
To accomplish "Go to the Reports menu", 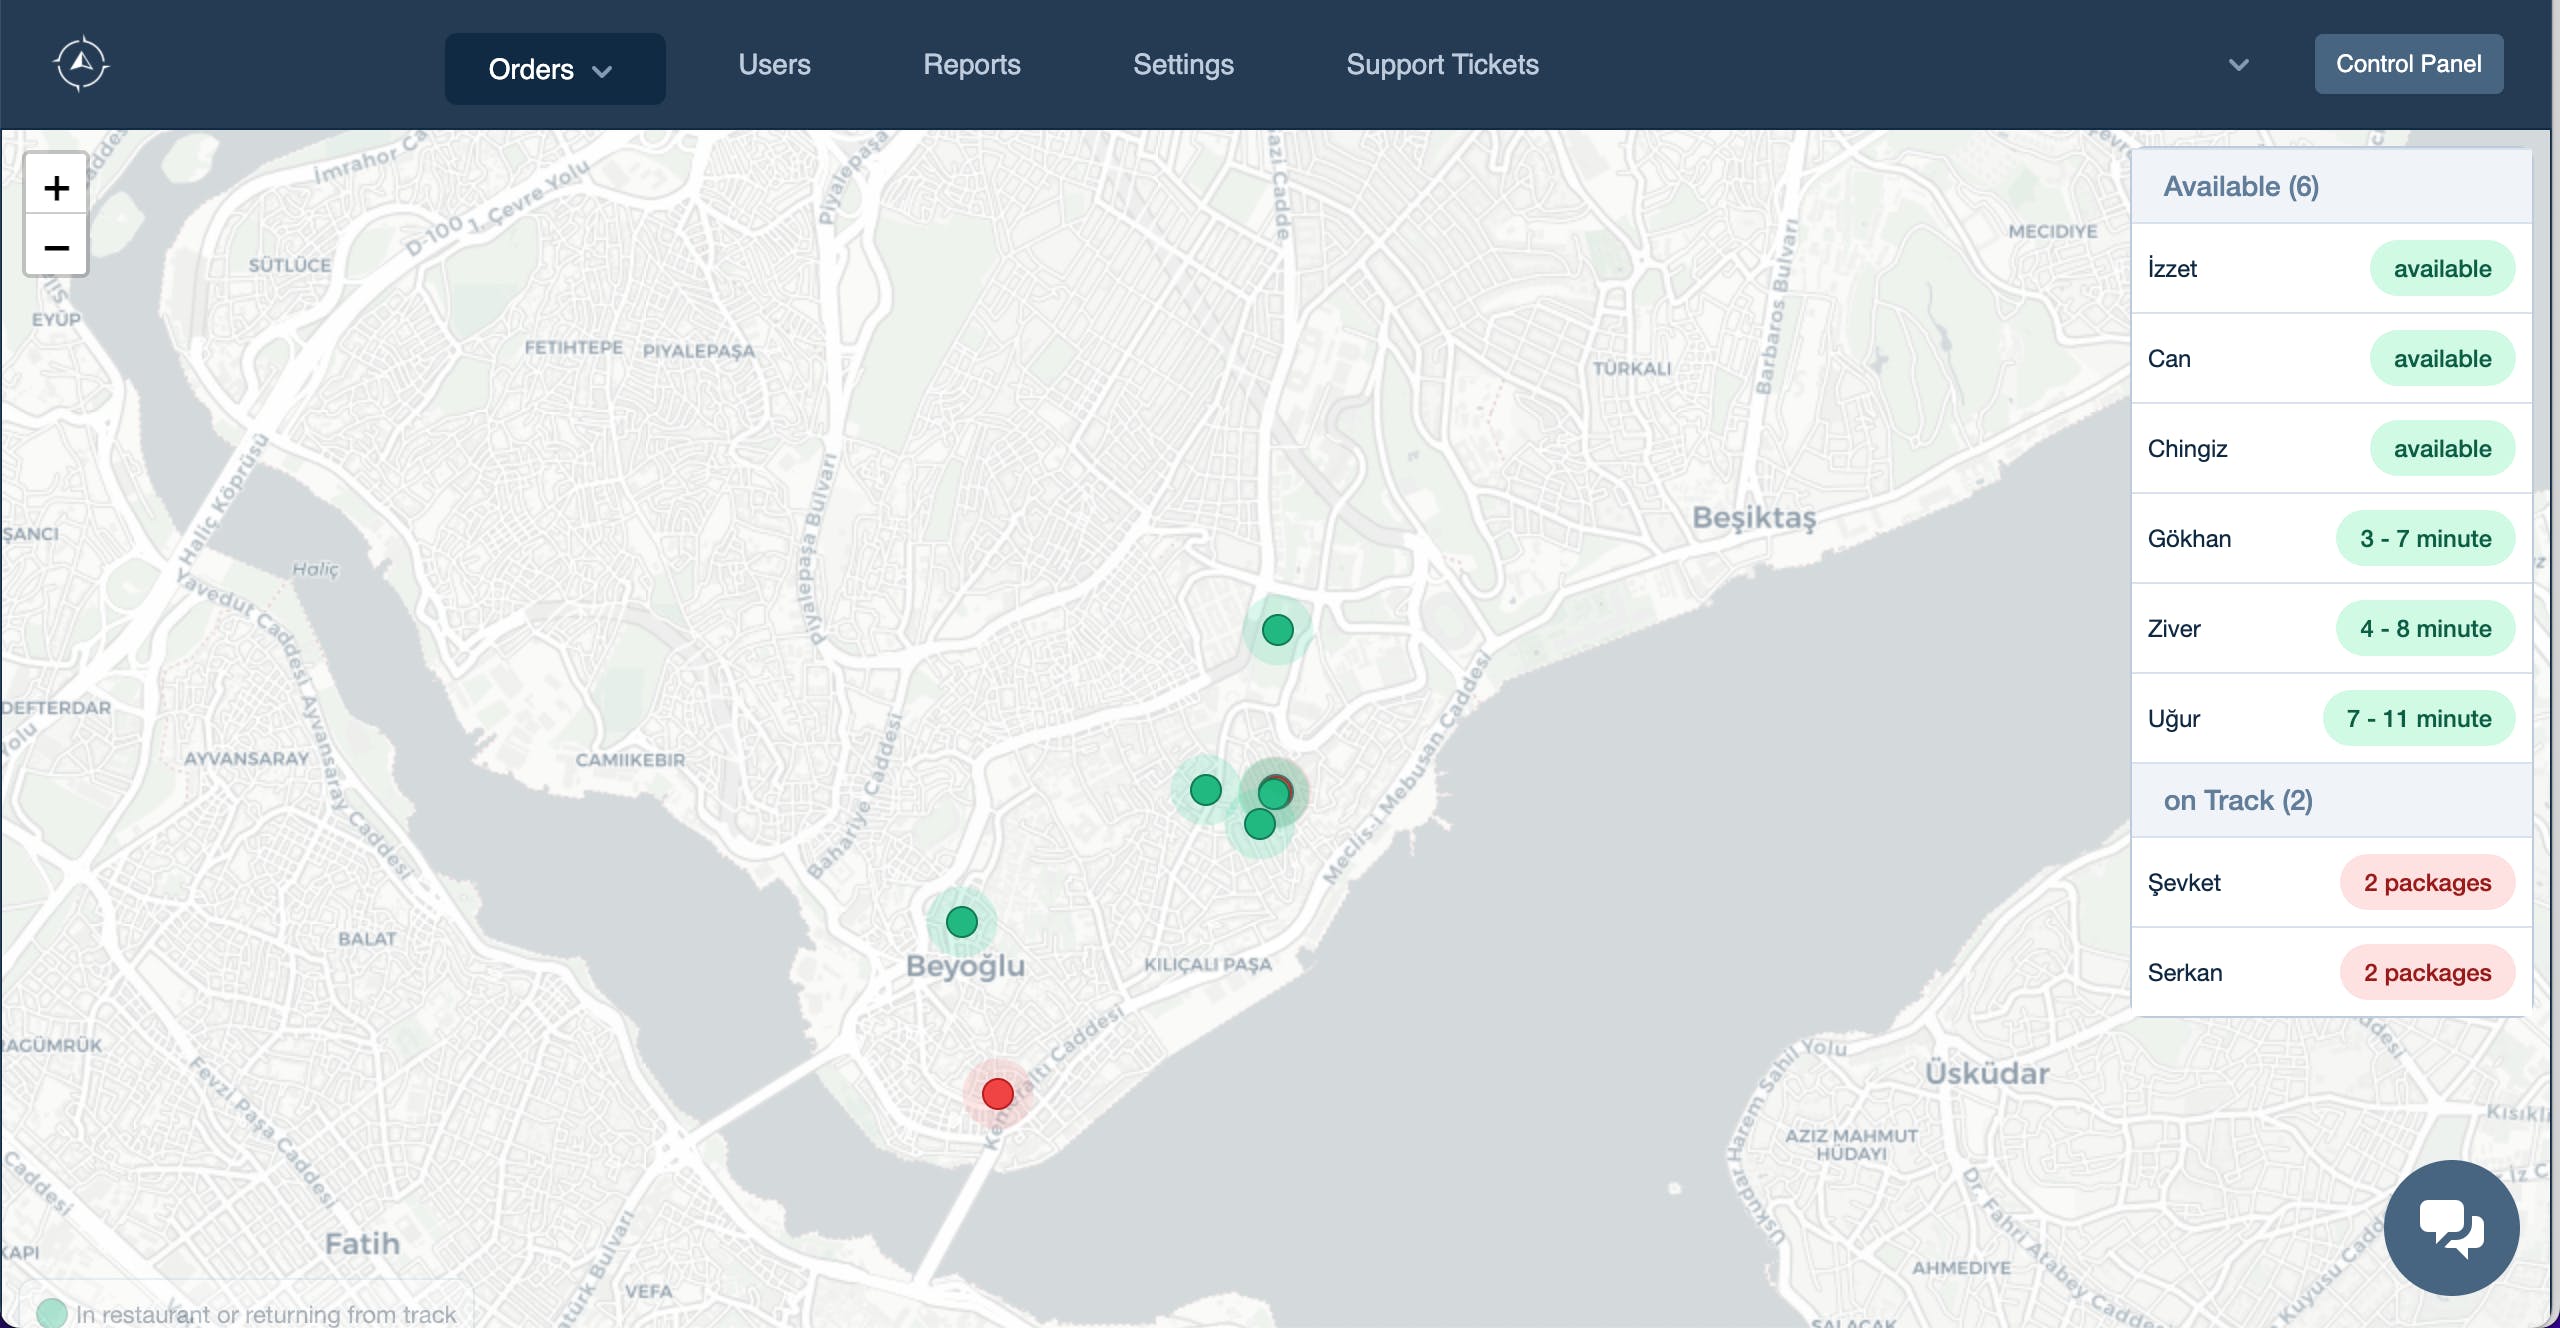I will tap(971, 65).
